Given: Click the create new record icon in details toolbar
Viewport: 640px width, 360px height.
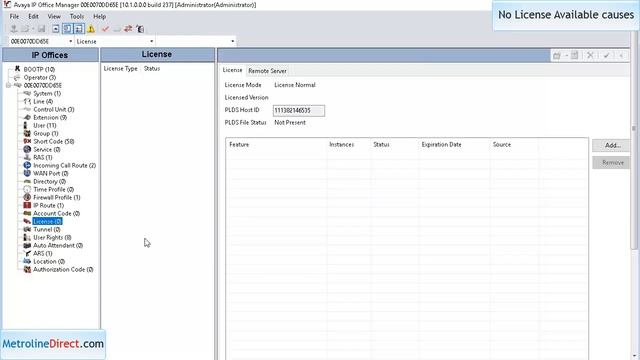Looking at the screenshot, I should pos(557,55).
